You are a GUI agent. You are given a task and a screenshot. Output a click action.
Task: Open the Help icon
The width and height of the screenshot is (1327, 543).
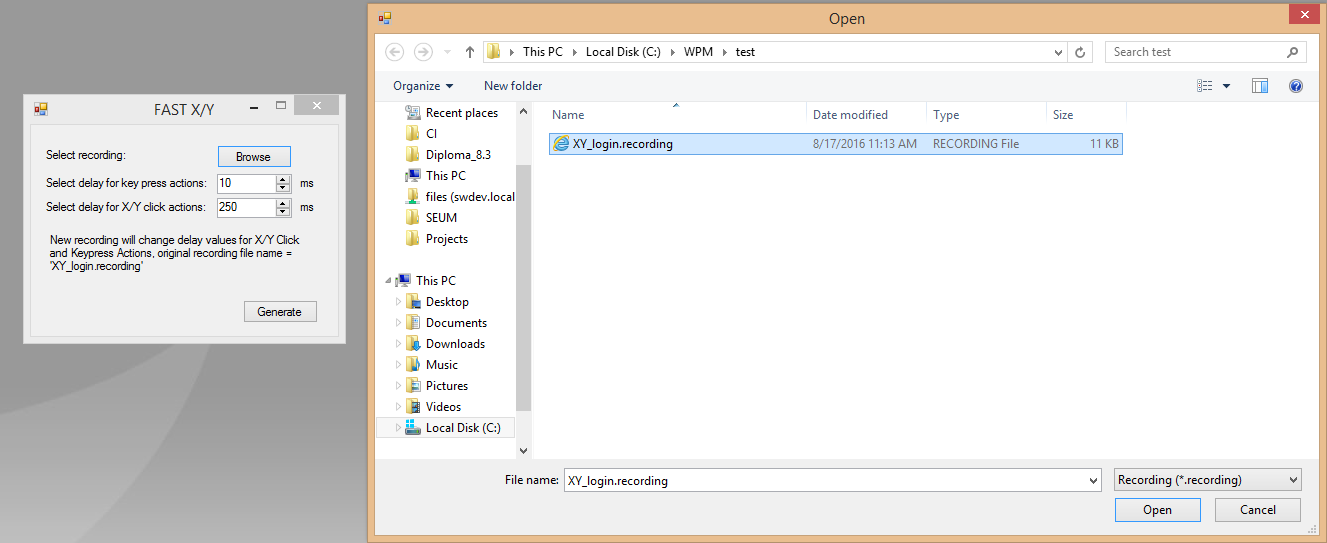[1296, 86]
